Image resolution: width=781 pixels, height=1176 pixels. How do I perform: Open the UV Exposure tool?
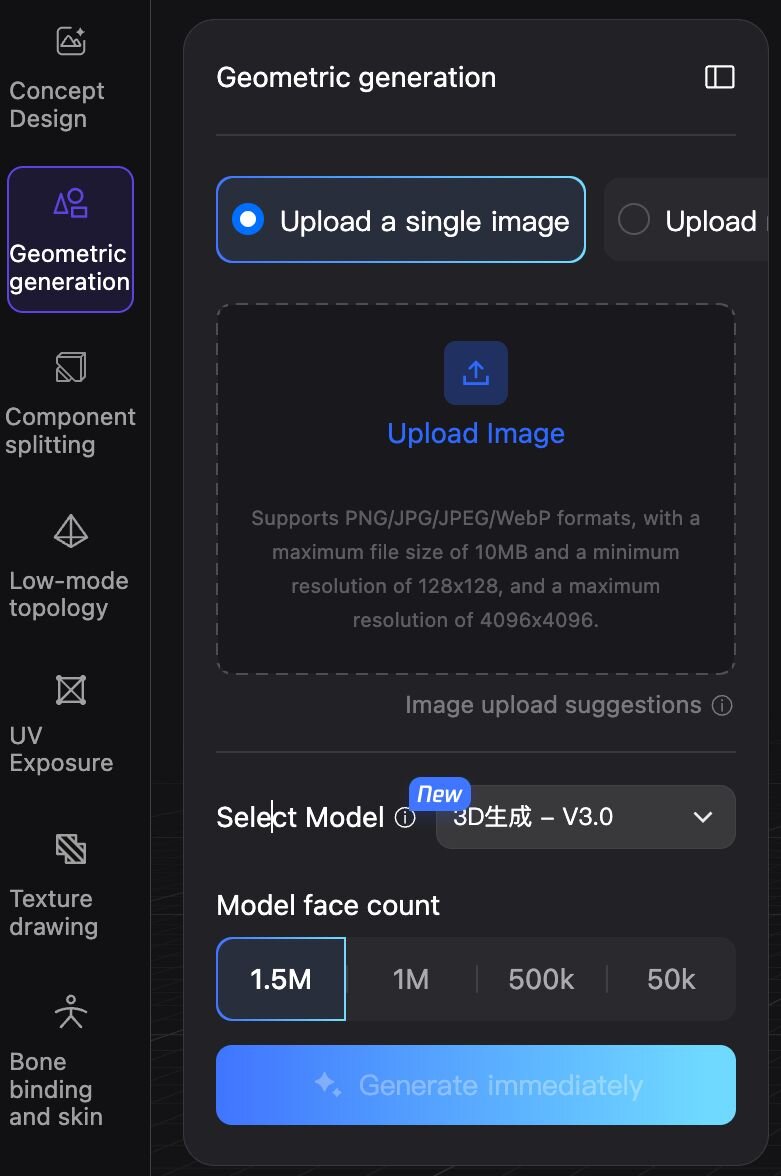pos(70,724)
